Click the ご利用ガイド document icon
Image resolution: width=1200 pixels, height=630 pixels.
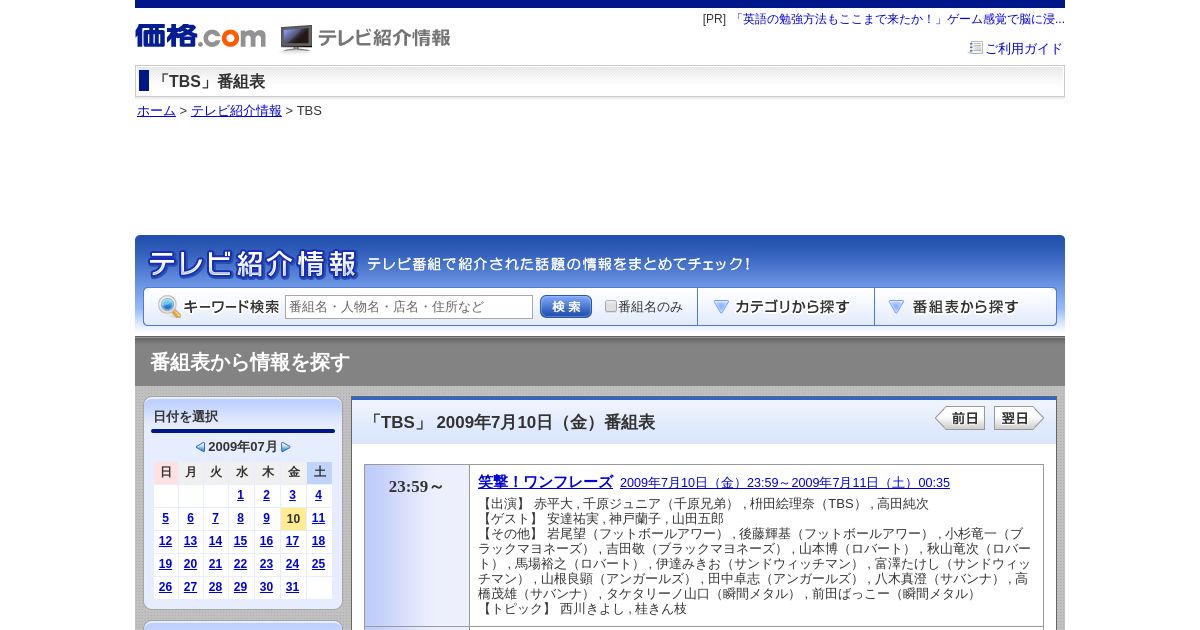point(976,48)
